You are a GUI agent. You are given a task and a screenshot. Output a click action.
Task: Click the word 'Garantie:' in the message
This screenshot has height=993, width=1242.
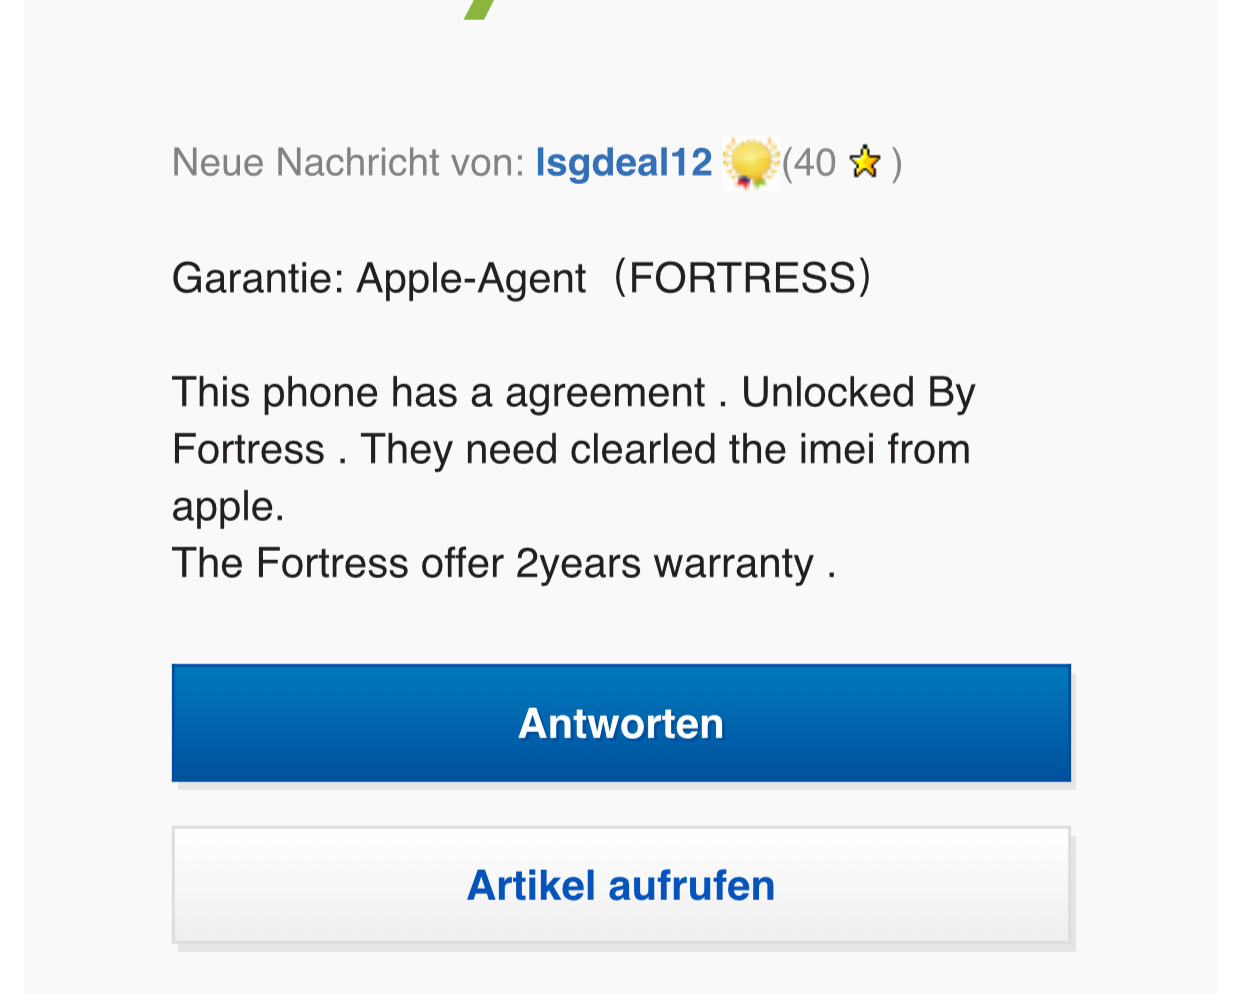coord(258,278)
